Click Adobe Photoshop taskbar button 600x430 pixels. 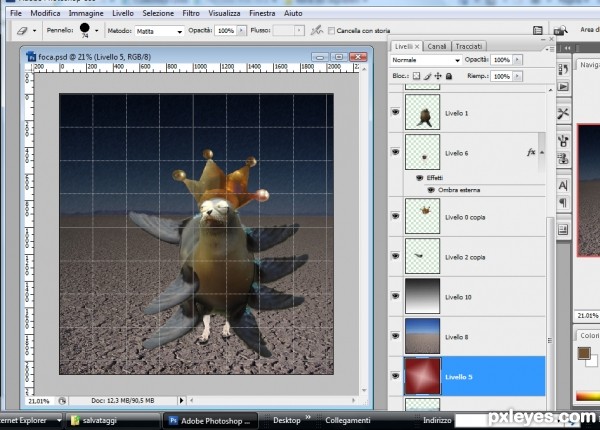click(x=210, y=420)
